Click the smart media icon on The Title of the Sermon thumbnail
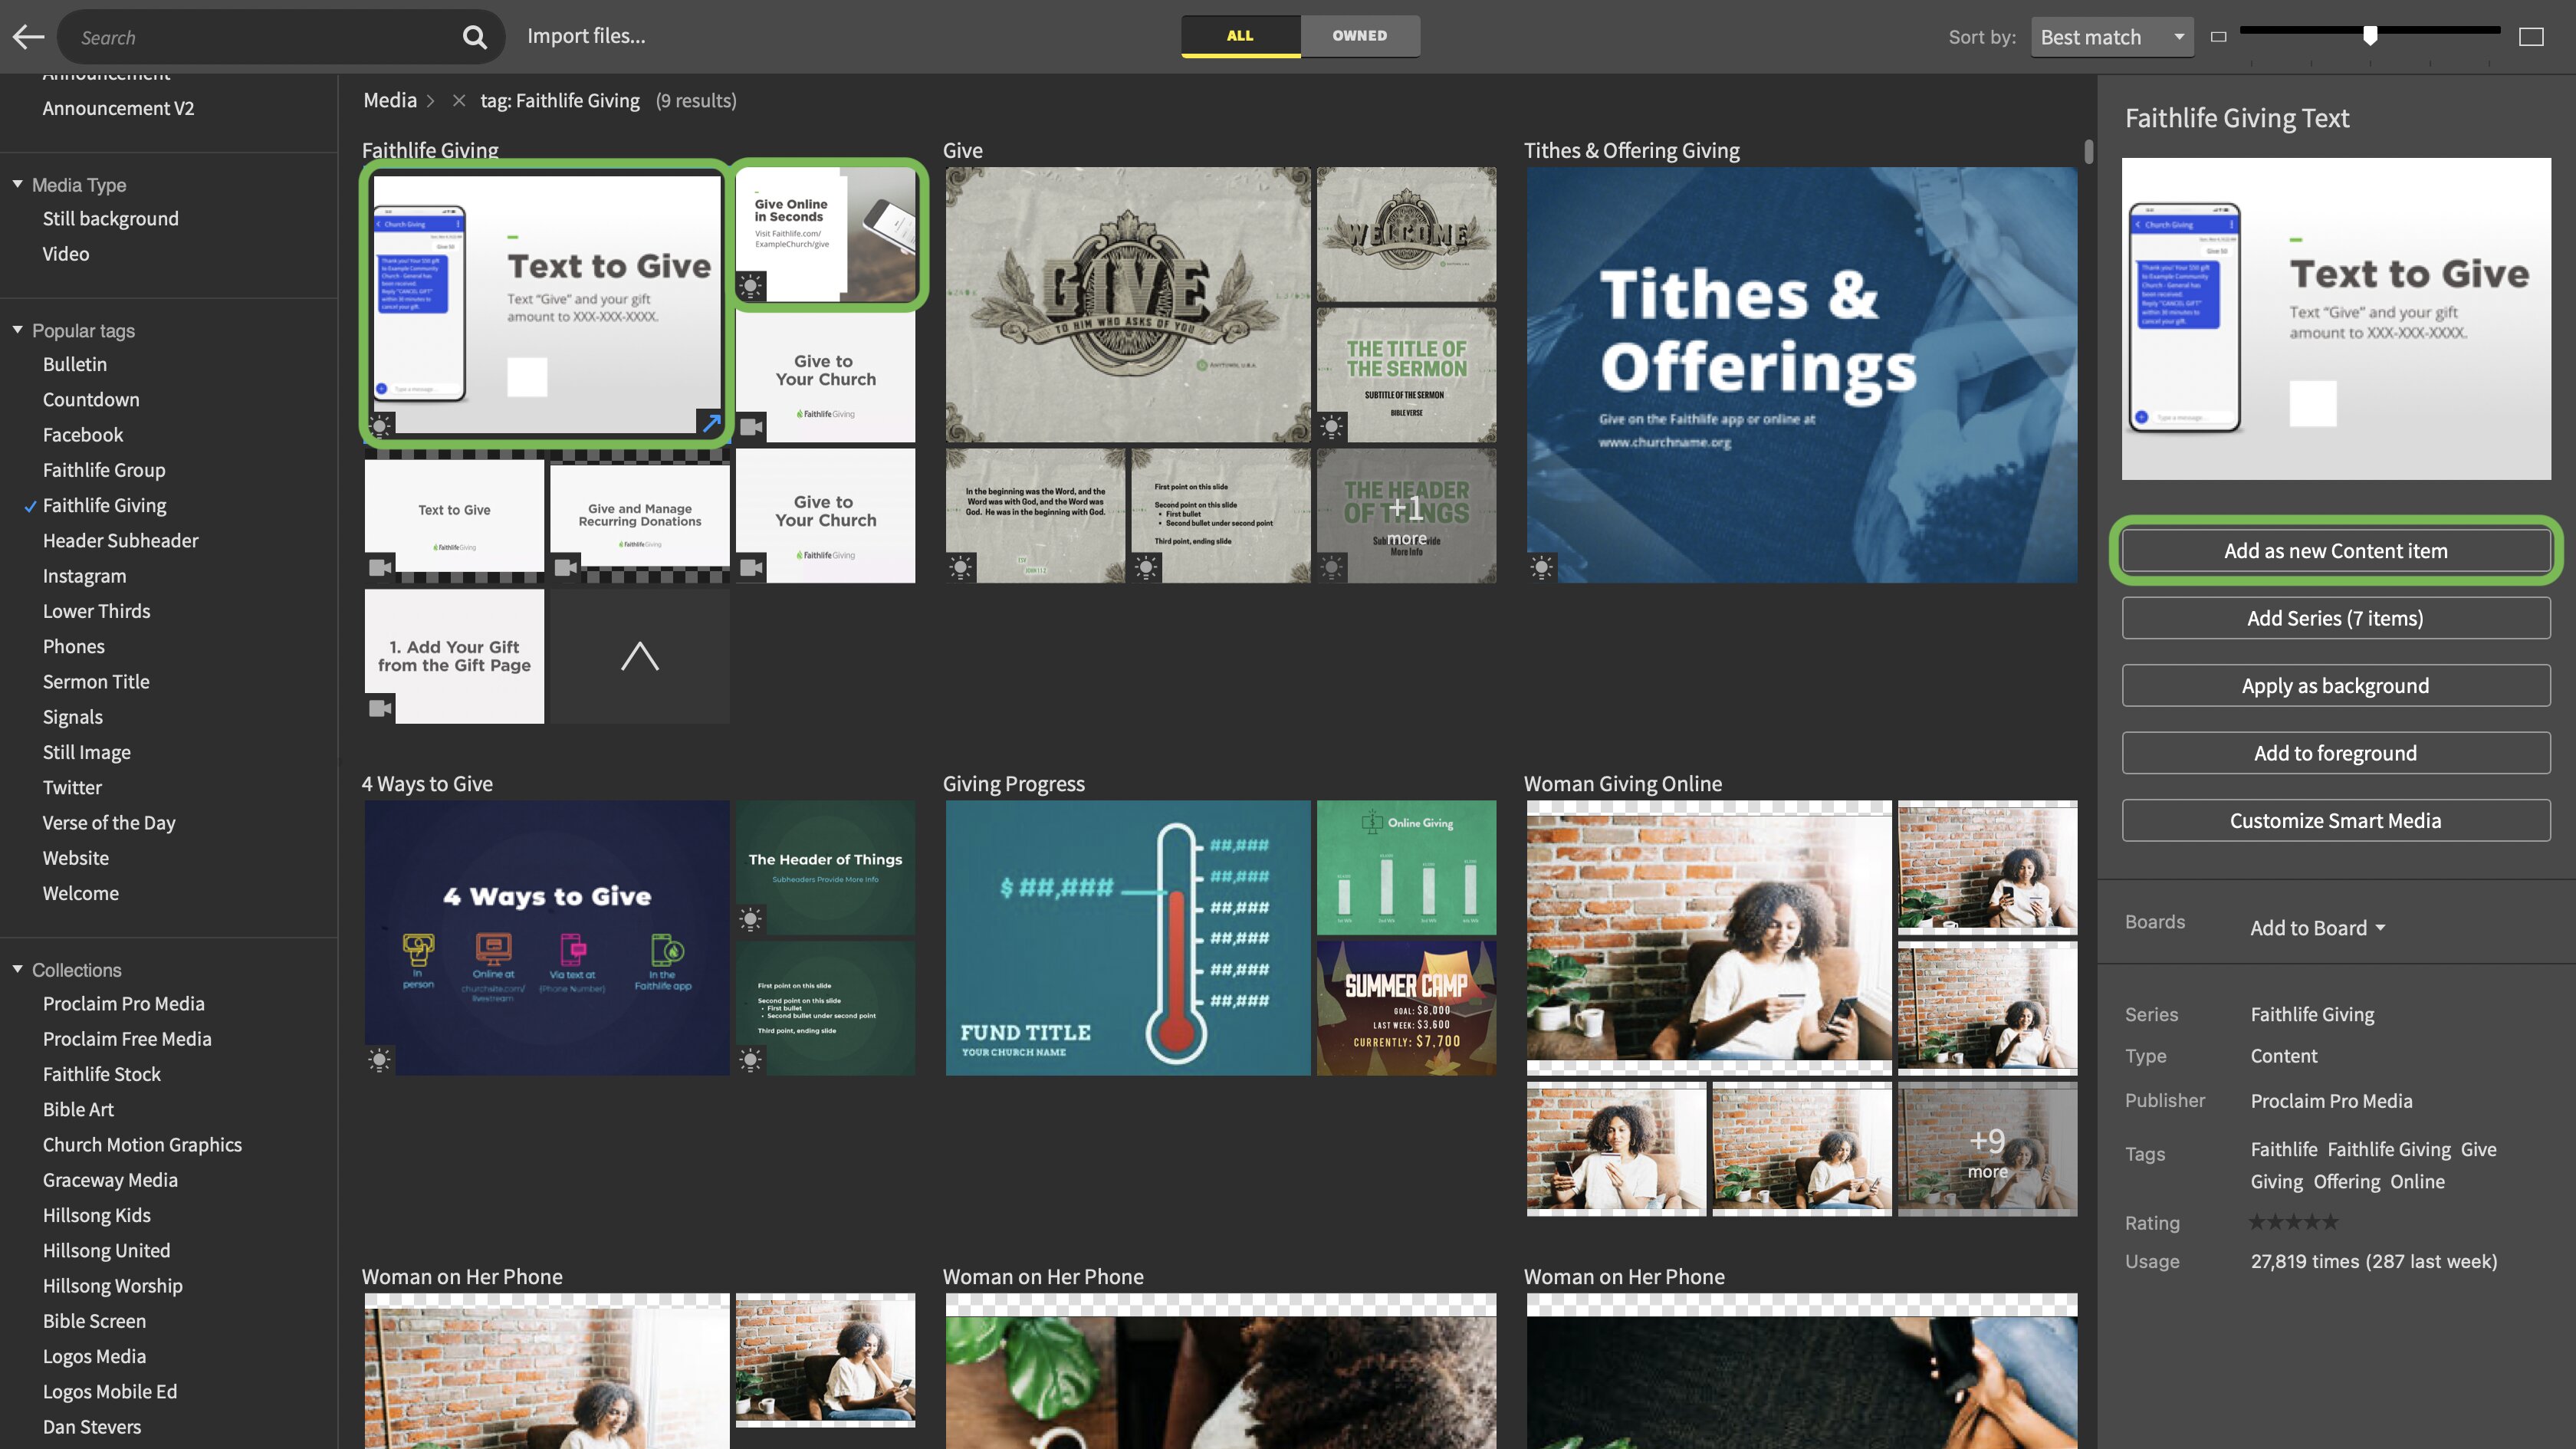 pyautogui.click(x=1331, y=426)
